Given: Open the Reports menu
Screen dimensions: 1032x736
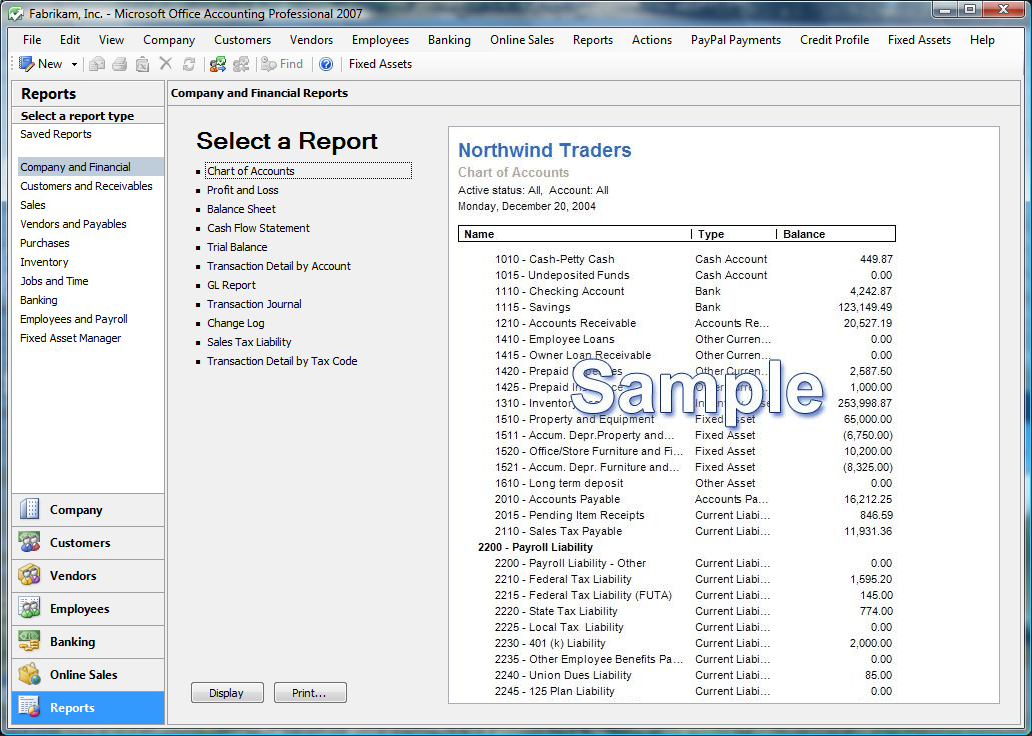Looking at the screenshot, I should 592,39.
